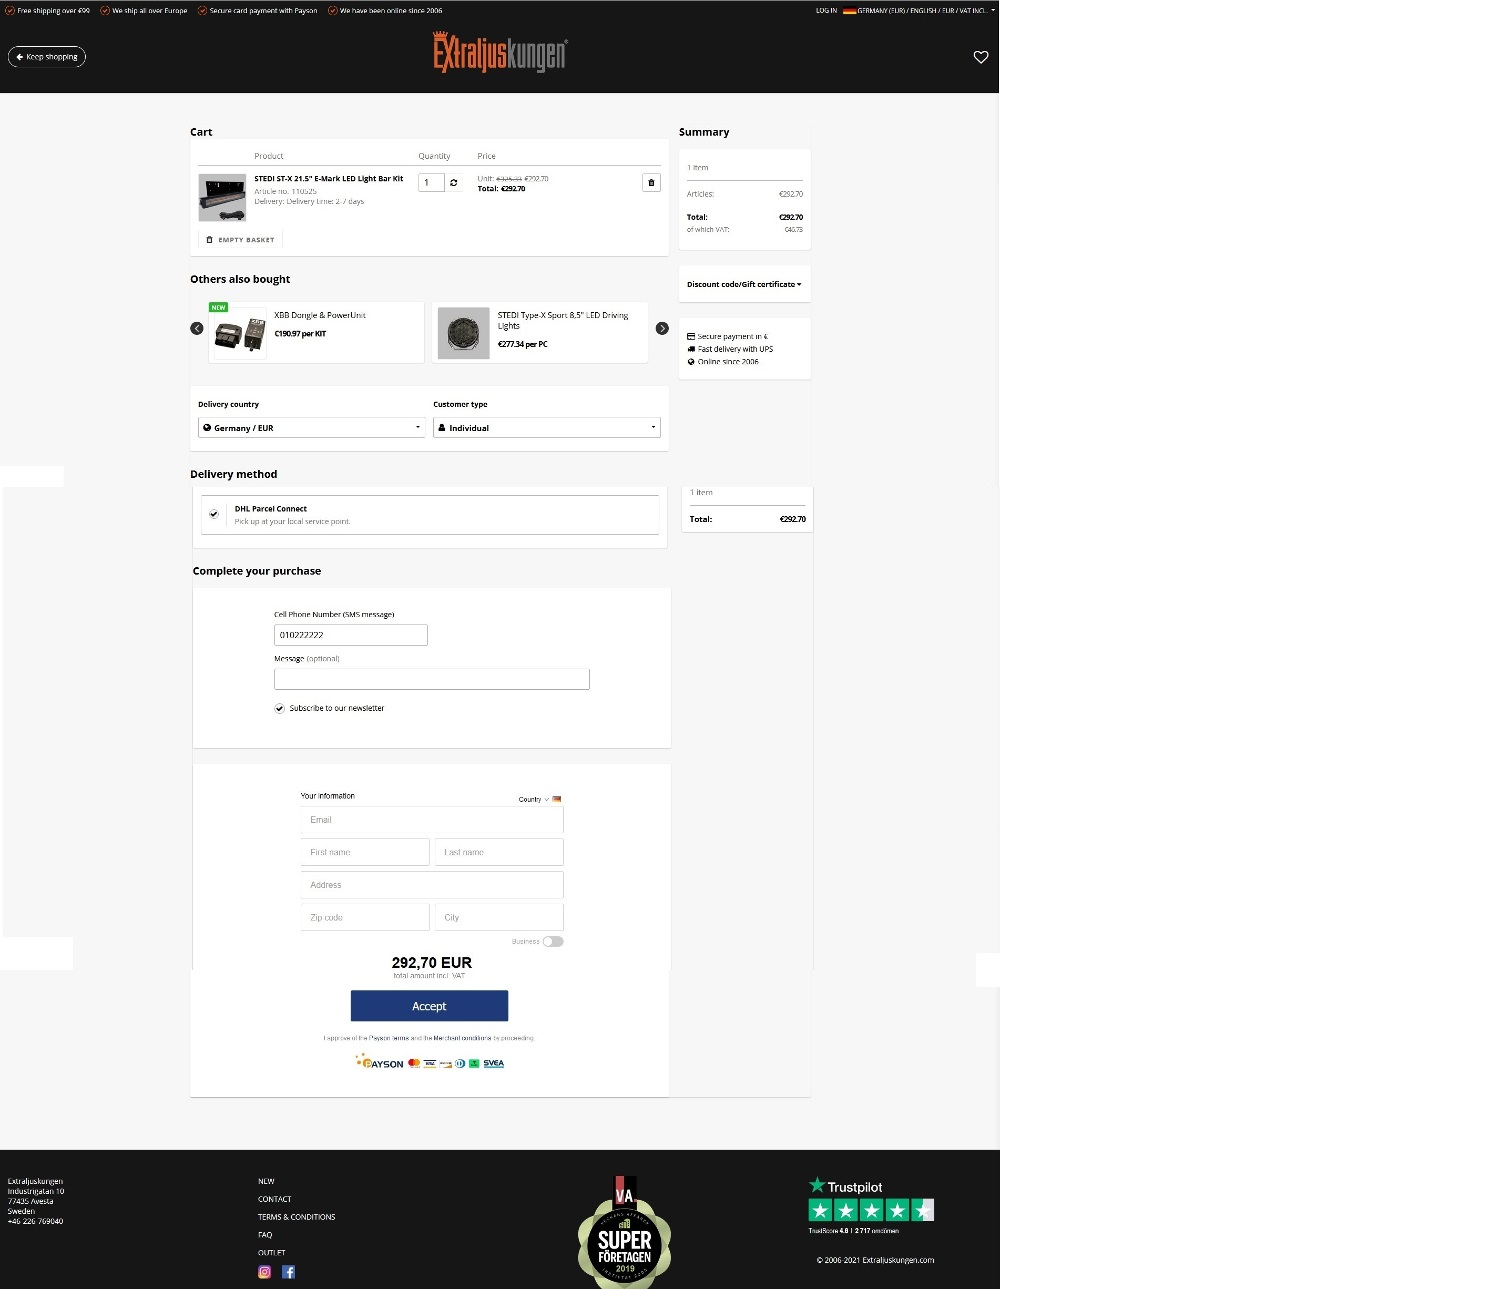1500x1289 pixels.
Task: Open STEDI Type-X Sport 8,5" title
Action: (x=563, y=320)
